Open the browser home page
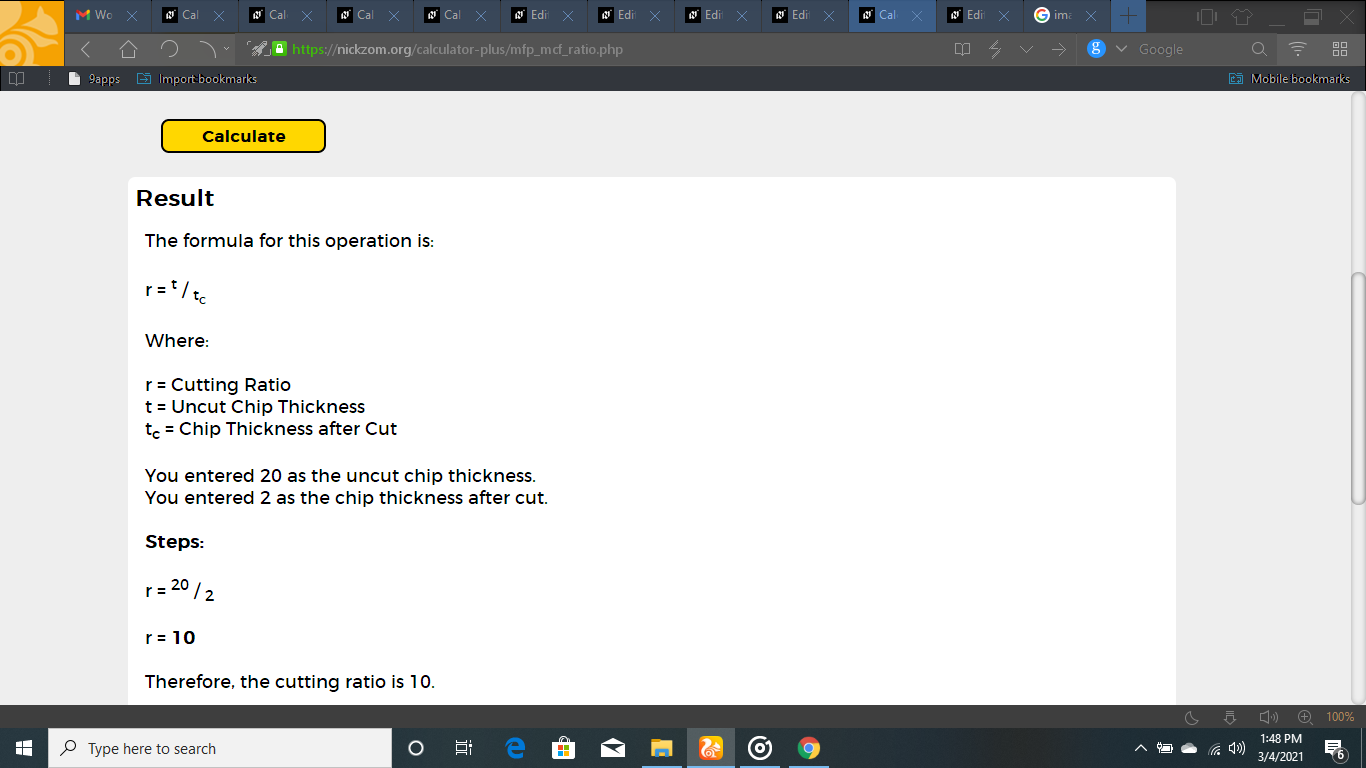The image size is (1366, 768). click(128, 49)
